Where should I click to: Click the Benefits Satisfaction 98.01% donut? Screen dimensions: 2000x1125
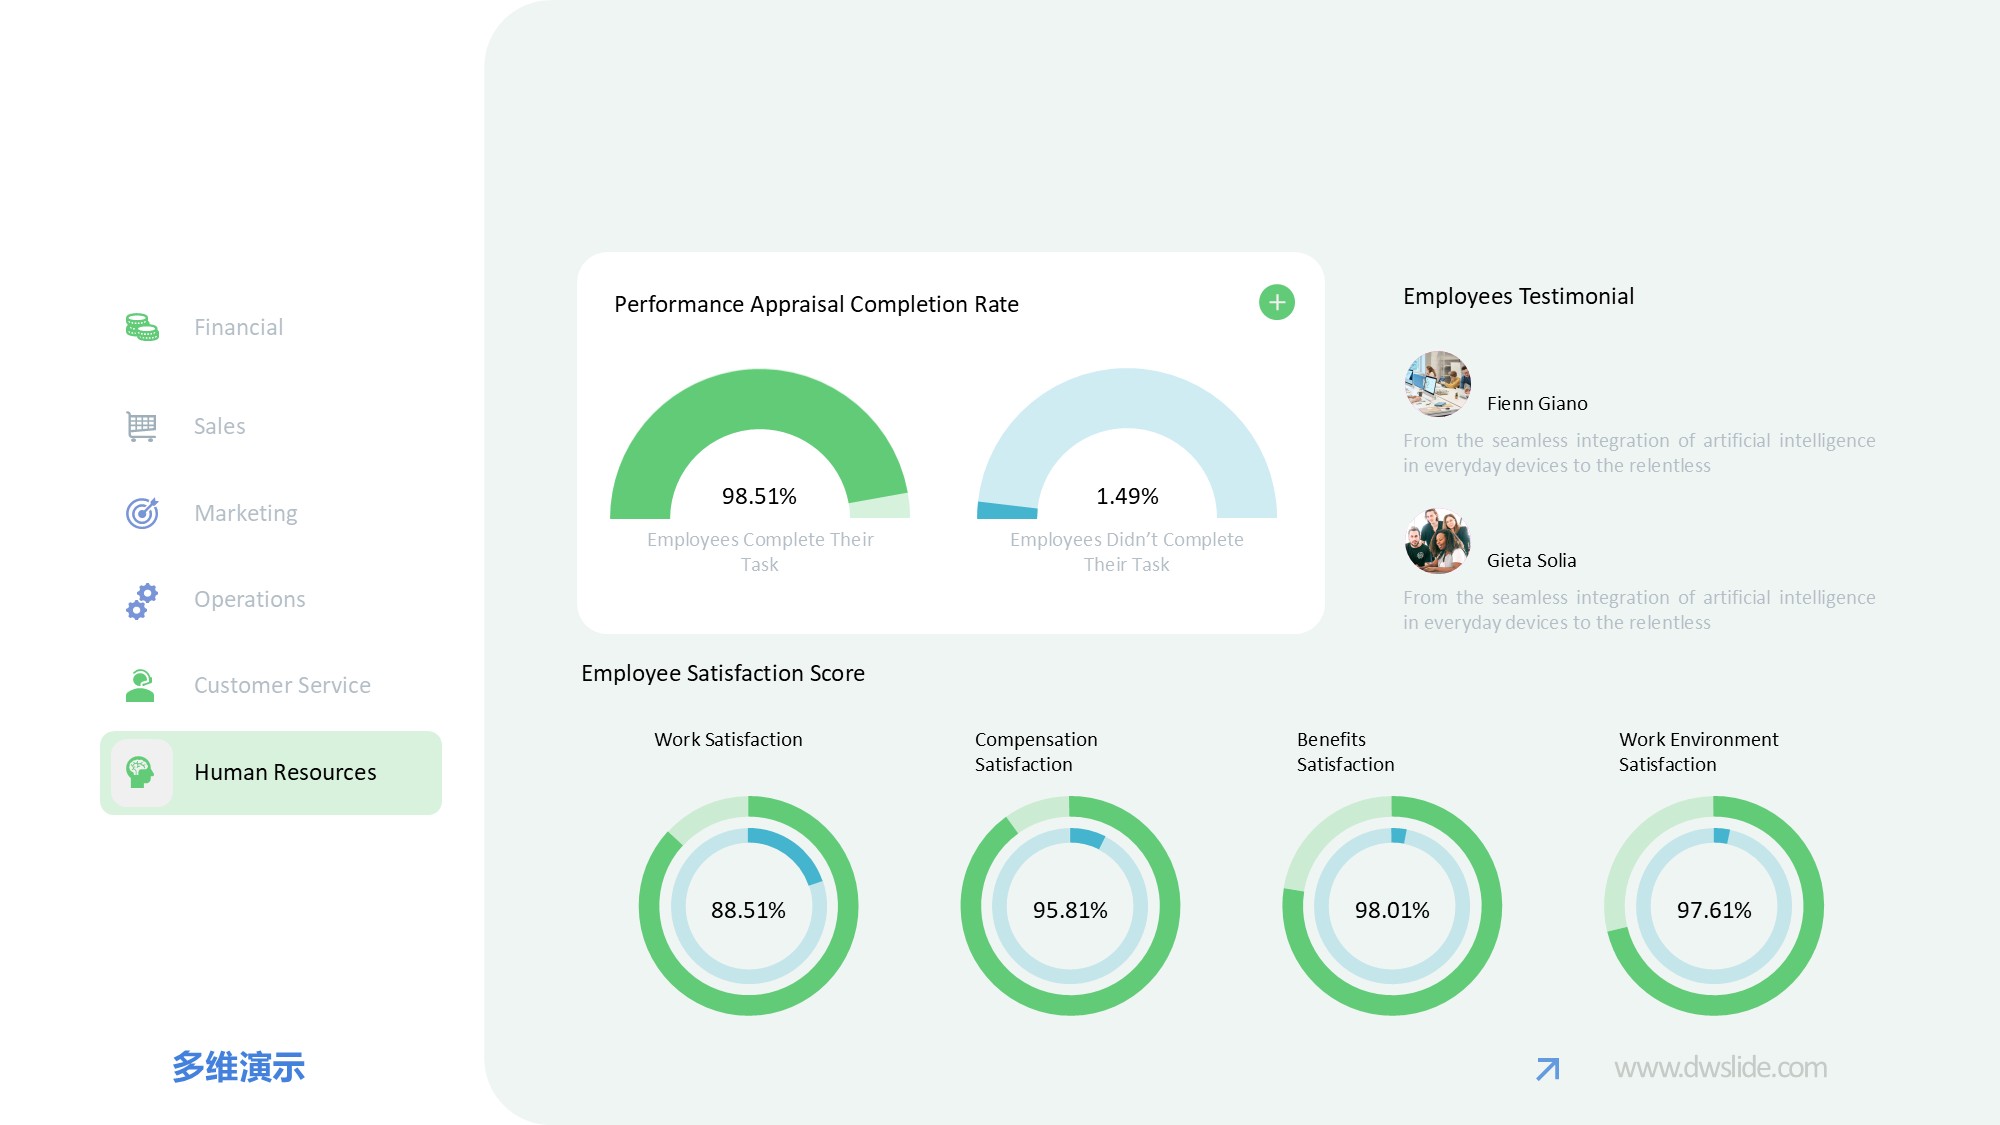coord(1391,907)
